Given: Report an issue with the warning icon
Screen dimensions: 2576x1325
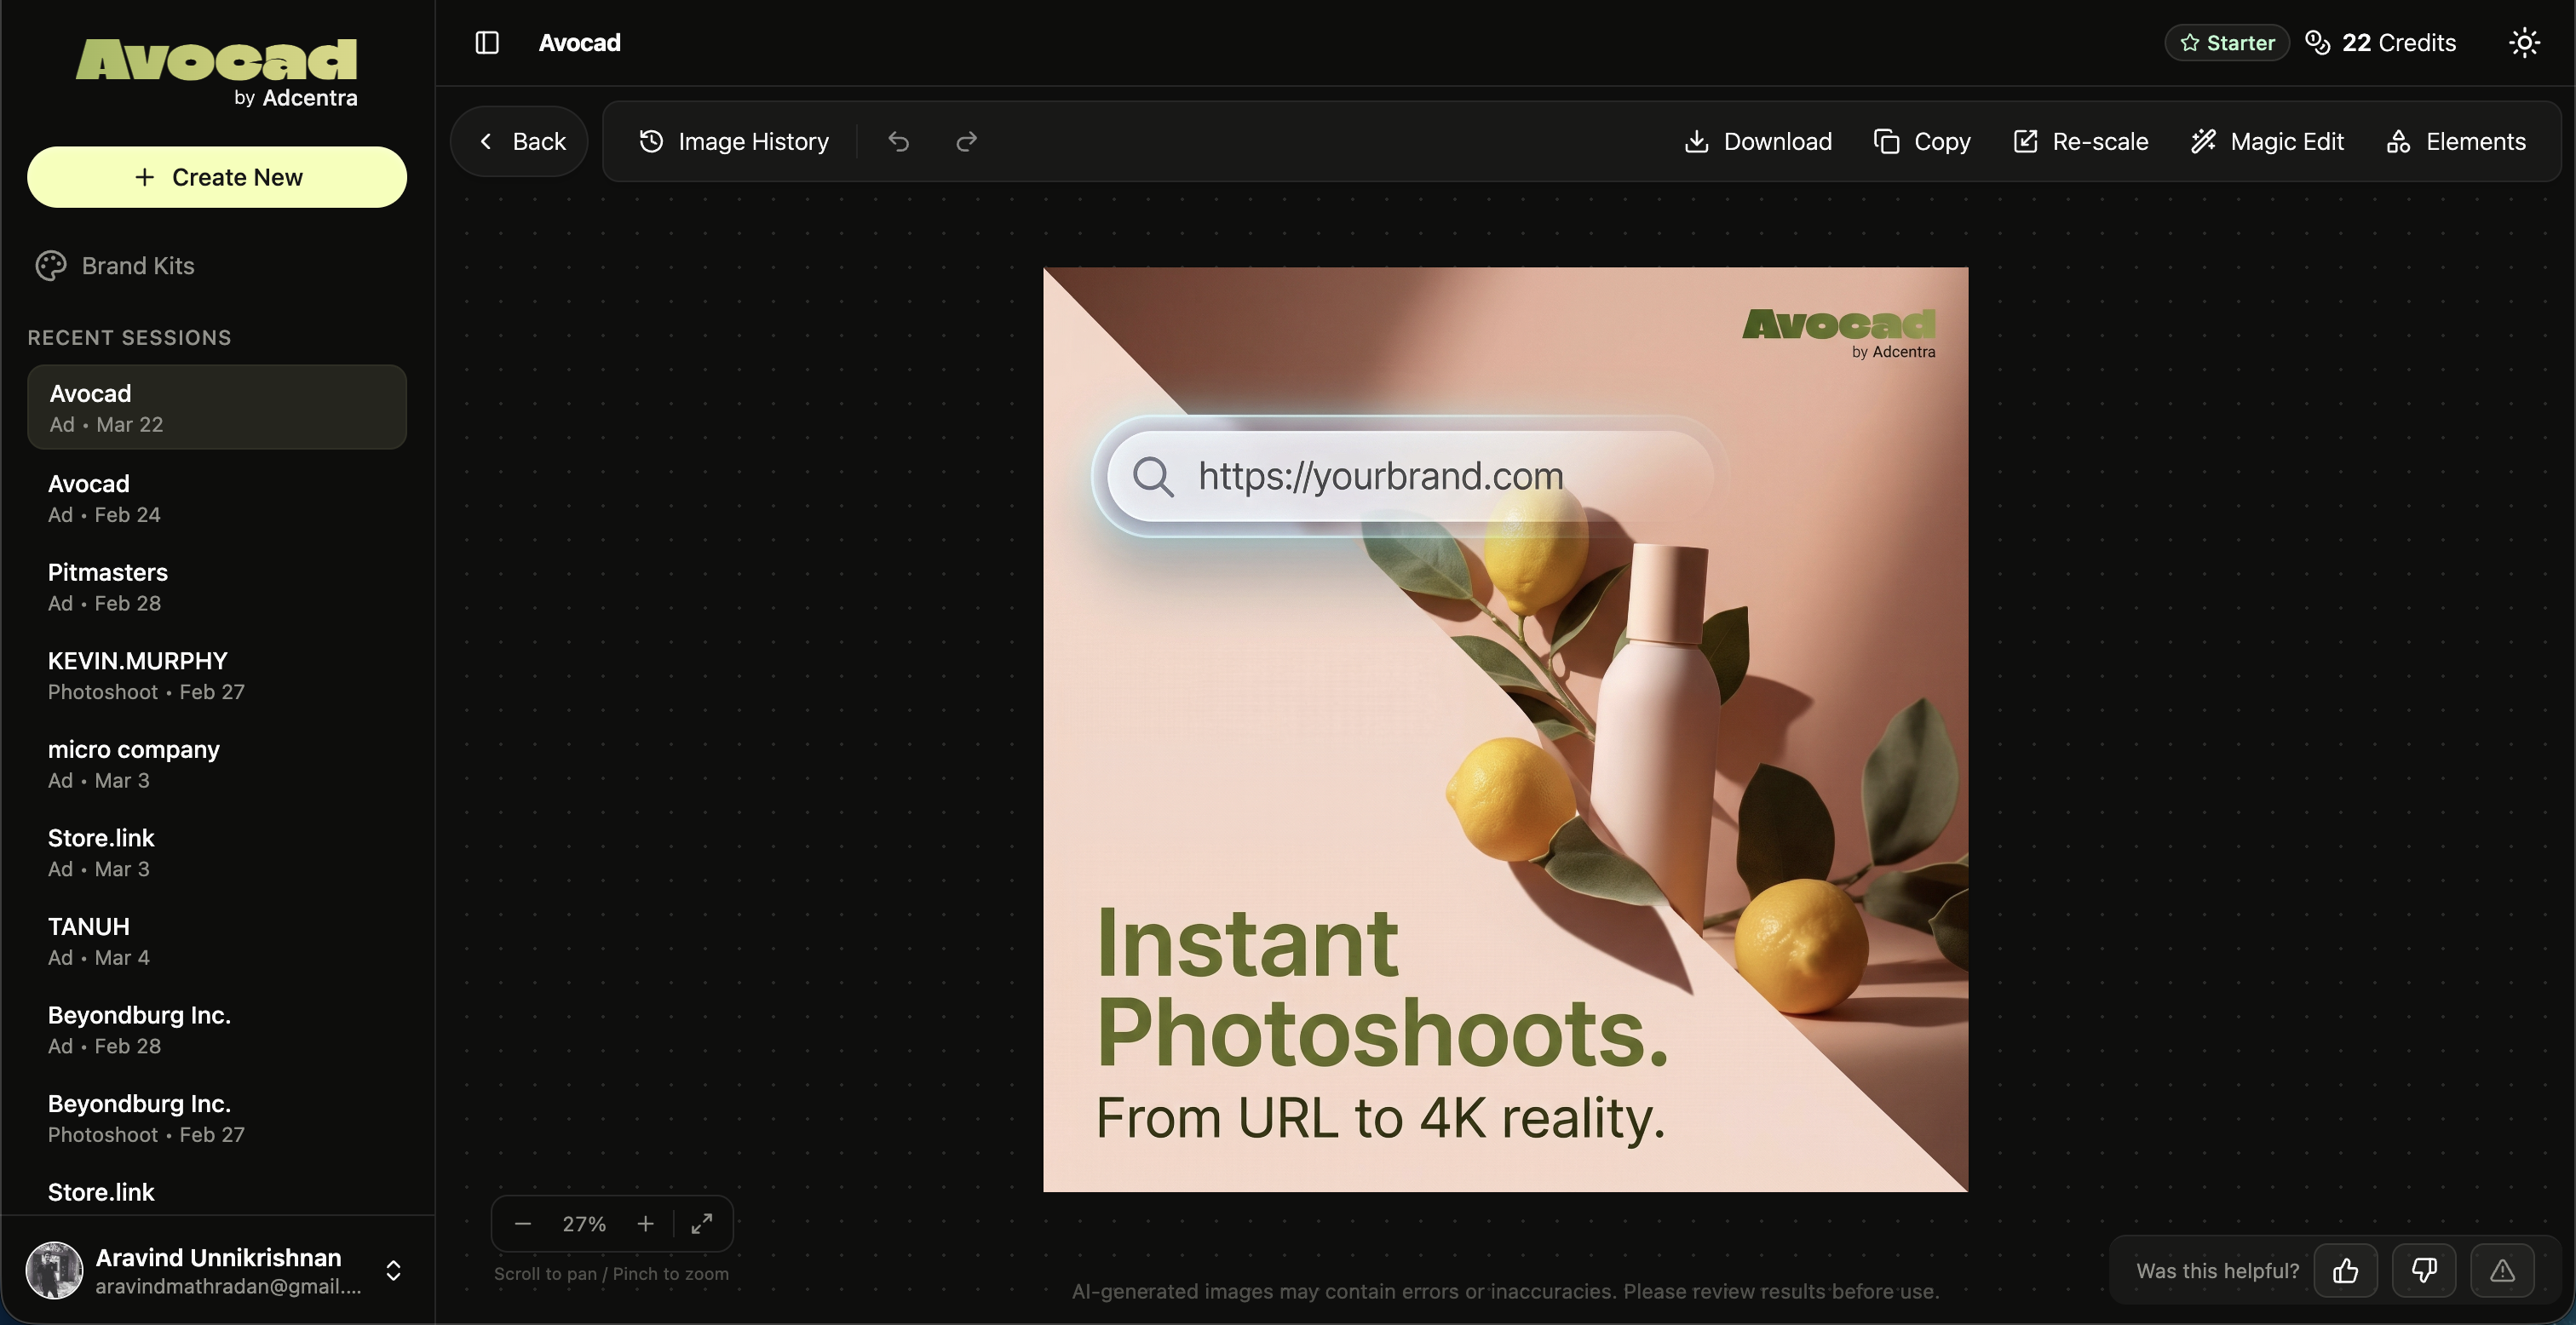Looking at the screenshot, I should pyautogui.click(x=2502, y=1270).
